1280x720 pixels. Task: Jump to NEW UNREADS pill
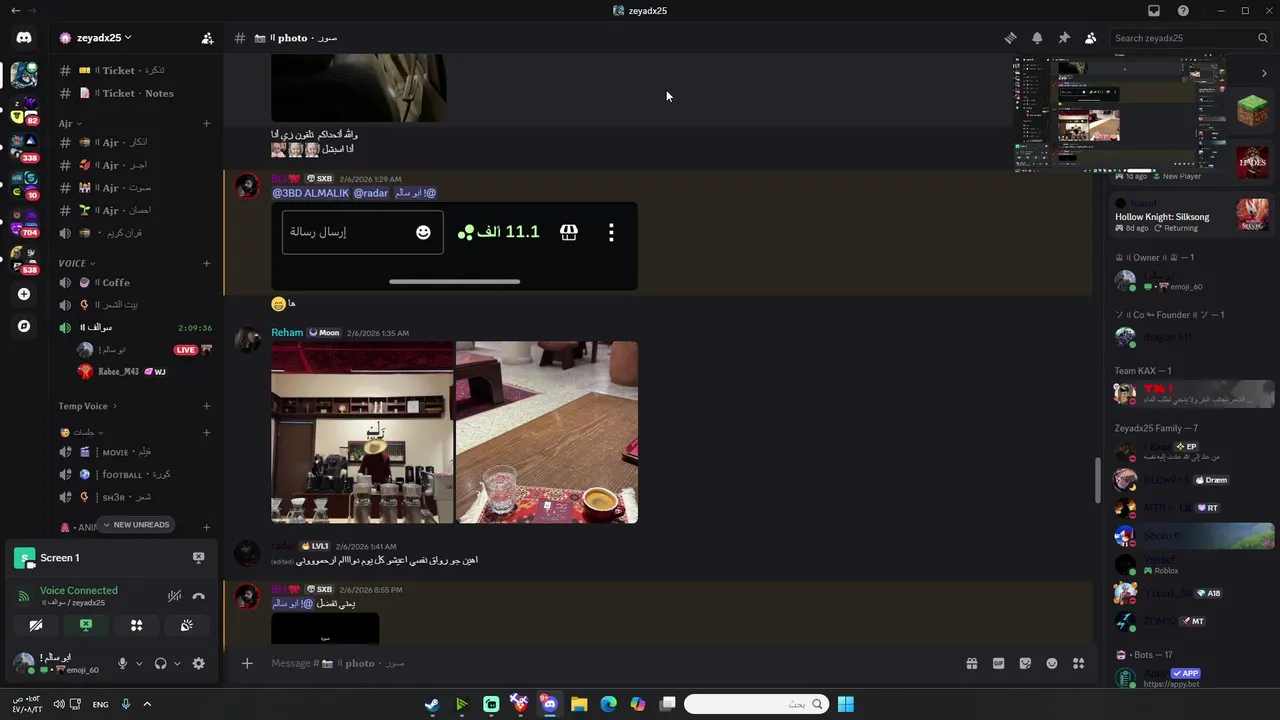135,525
